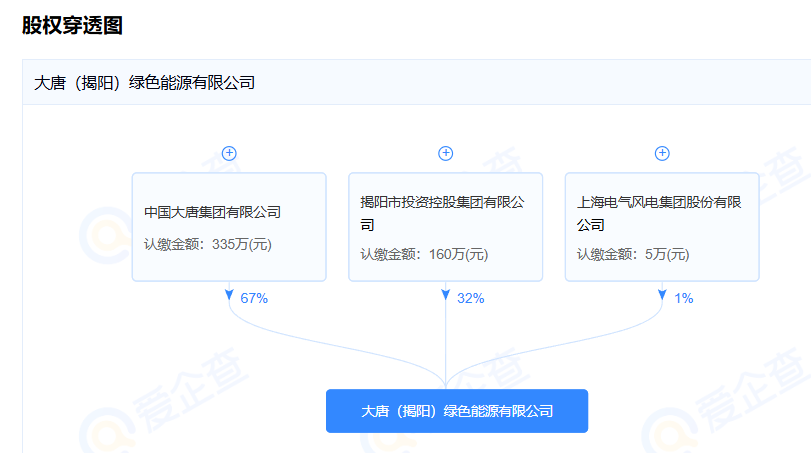Select the 1% shareholding label

pos(684,298)
